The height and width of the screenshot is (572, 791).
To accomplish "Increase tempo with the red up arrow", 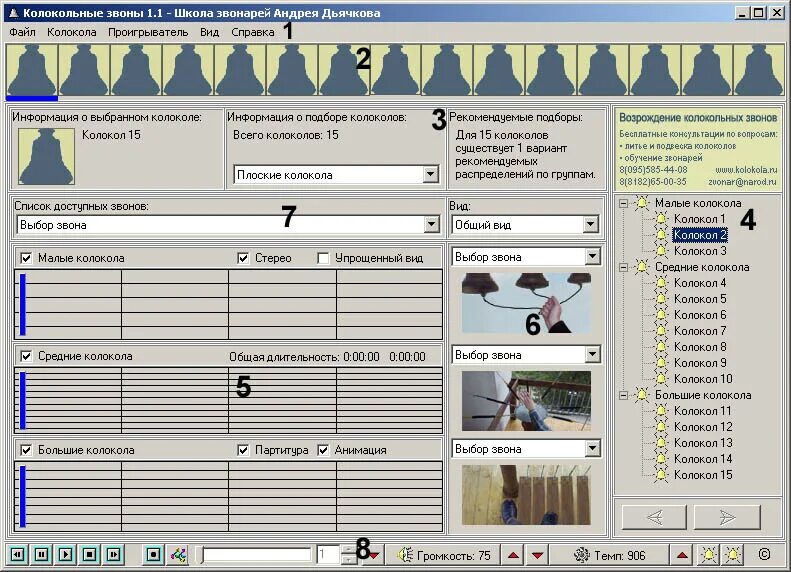I will 682,555.
